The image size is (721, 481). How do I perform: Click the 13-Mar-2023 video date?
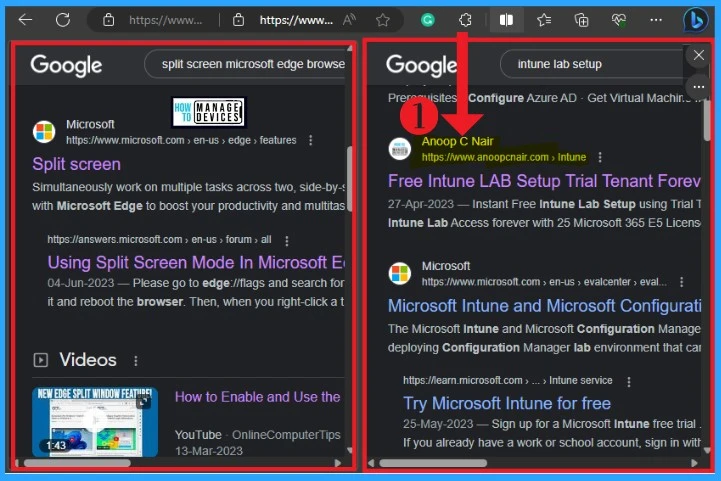(209, 451)
